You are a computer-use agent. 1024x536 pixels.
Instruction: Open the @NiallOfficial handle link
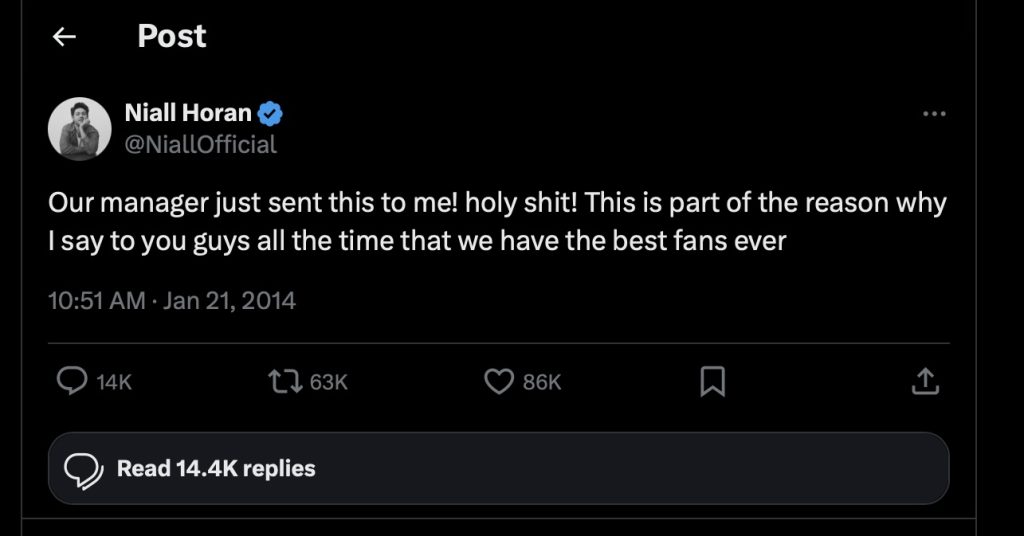(200, 144)
